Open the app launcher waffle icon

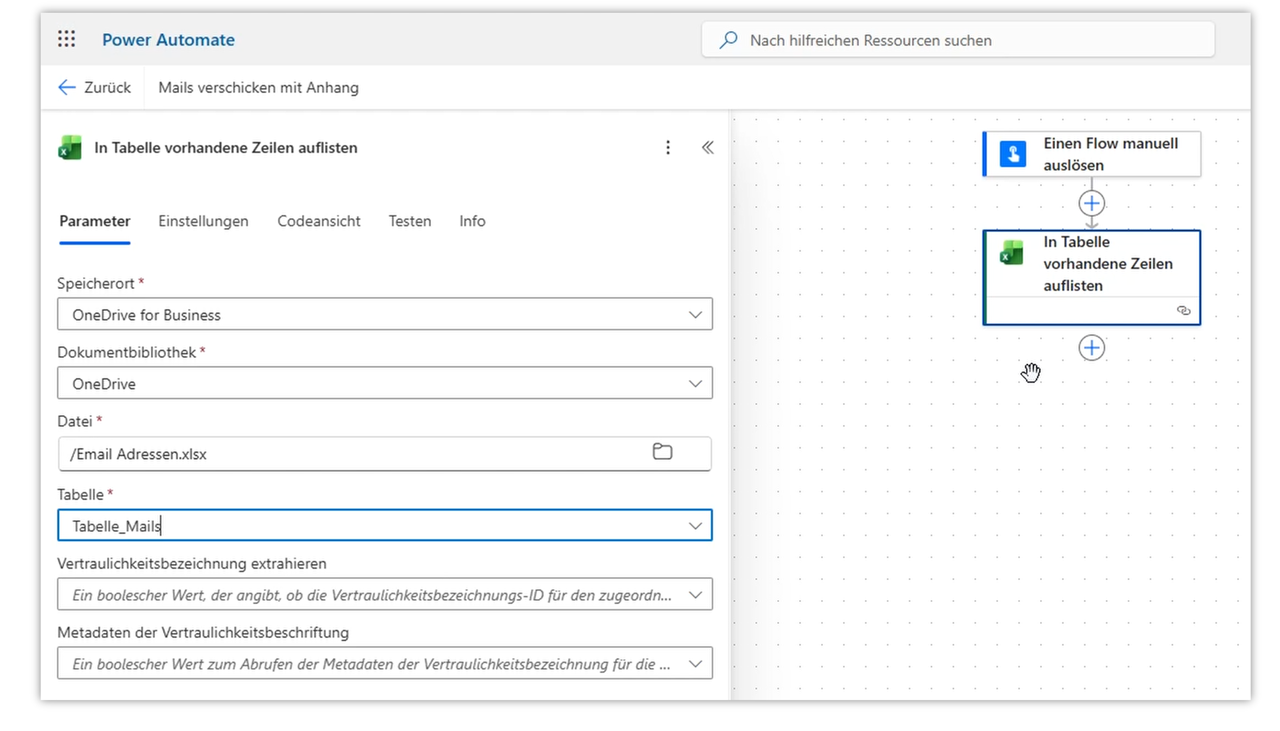(x=67, y=40)
